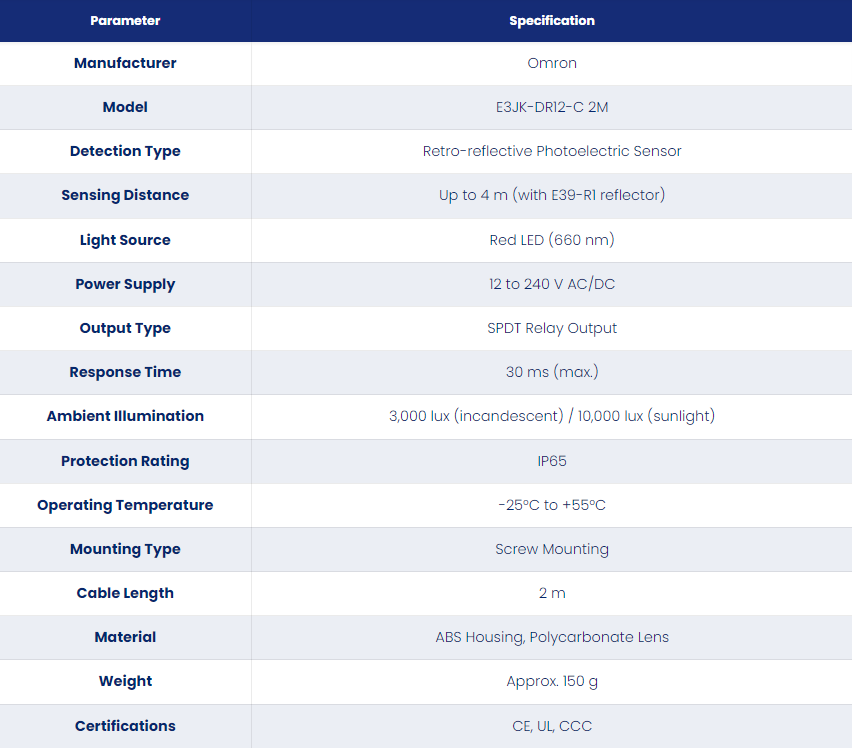Select the SPDT Relay Output cell
This screenshot has width=852, height=748.
tap(552, 328)
